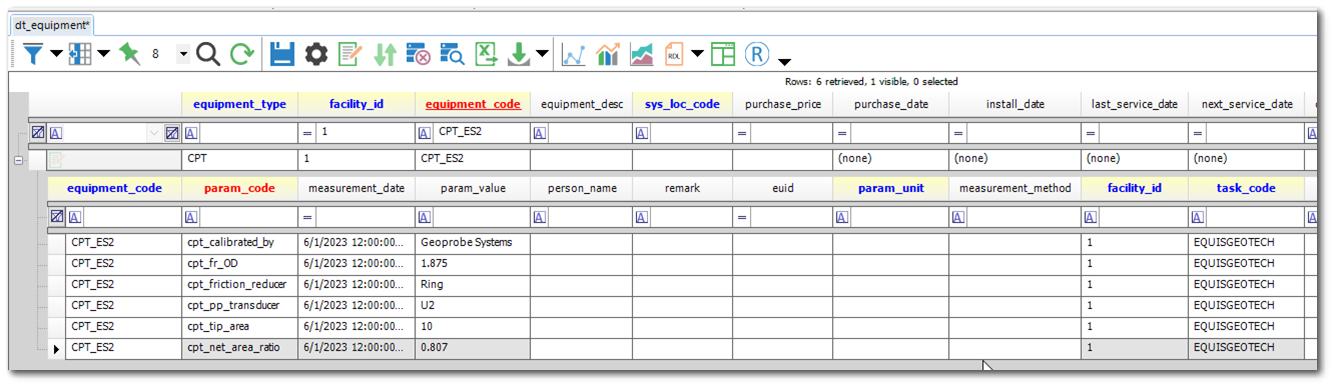The image size is (1333, 386).
Task: Click the edit form pencil icon
Action: (350, 54)
